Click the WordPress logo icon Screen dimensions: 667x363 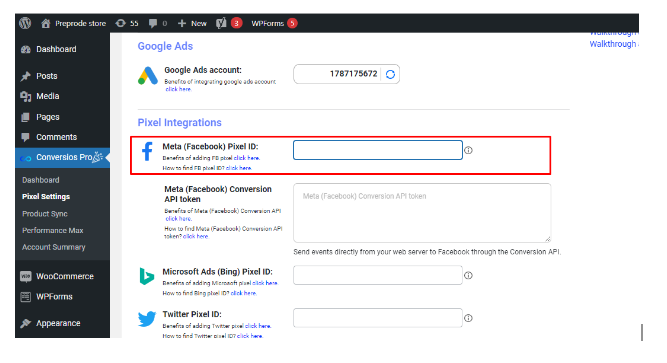(25, 23)
